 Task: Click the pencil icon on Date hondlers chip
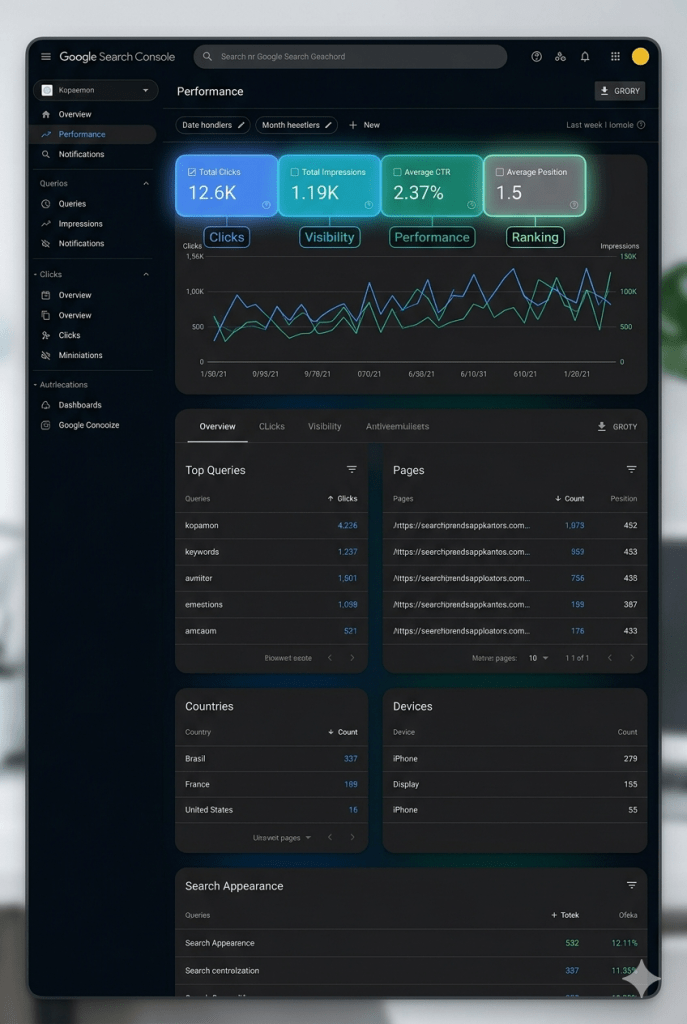pos(241,125)
